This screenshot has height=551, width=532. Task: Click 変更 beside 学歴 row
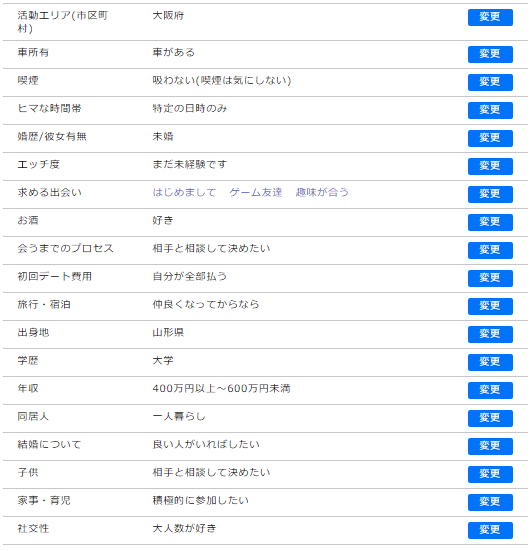pyautogui.click(x=490, y=362)
